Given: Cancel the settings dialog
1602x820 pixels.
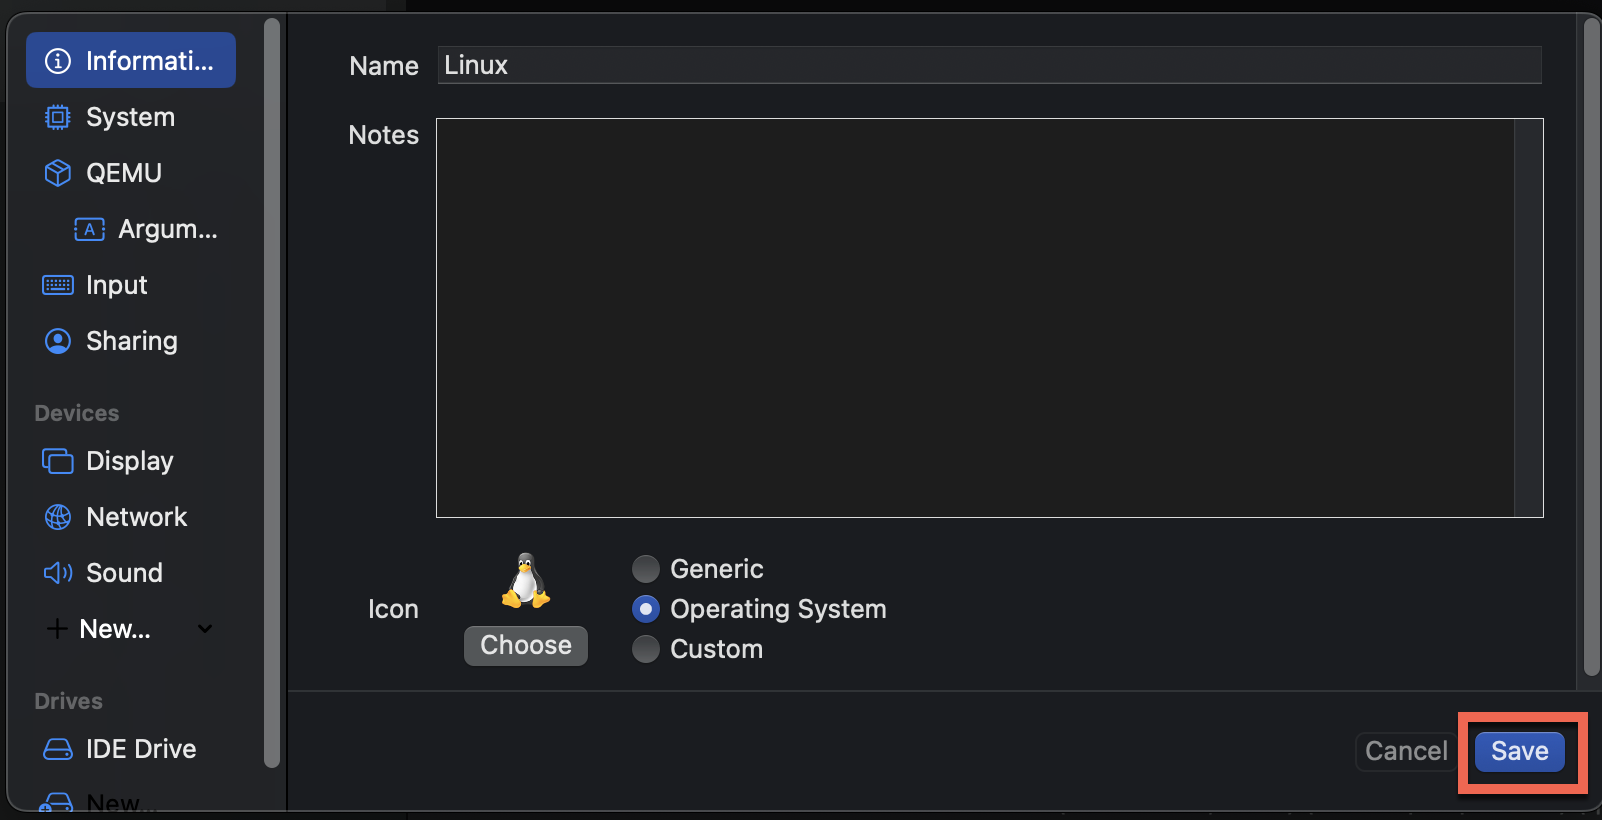Looking at the screenshot, I should (x=1405, y=751).
